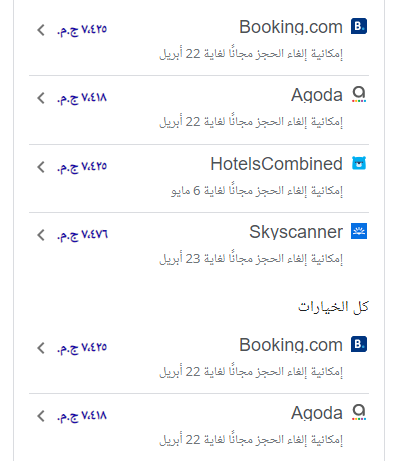Select the HotelsCombined price ٧٬٤٢٥ ج.م
The height and width of the screenshot is (461, 417).
pyautogui.click(x=82, y=167)
